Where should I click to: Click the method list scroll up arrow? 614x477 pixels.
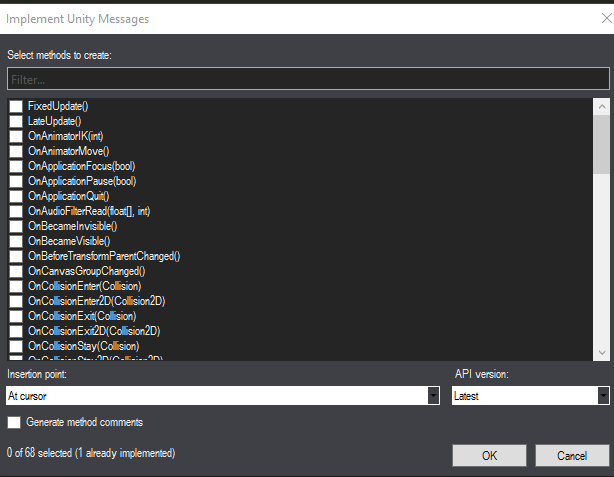click(x=601, y=105)
